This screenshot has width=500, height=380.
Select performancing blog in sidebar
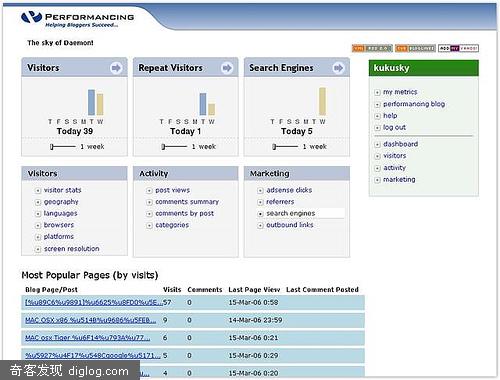pos(414,104)
